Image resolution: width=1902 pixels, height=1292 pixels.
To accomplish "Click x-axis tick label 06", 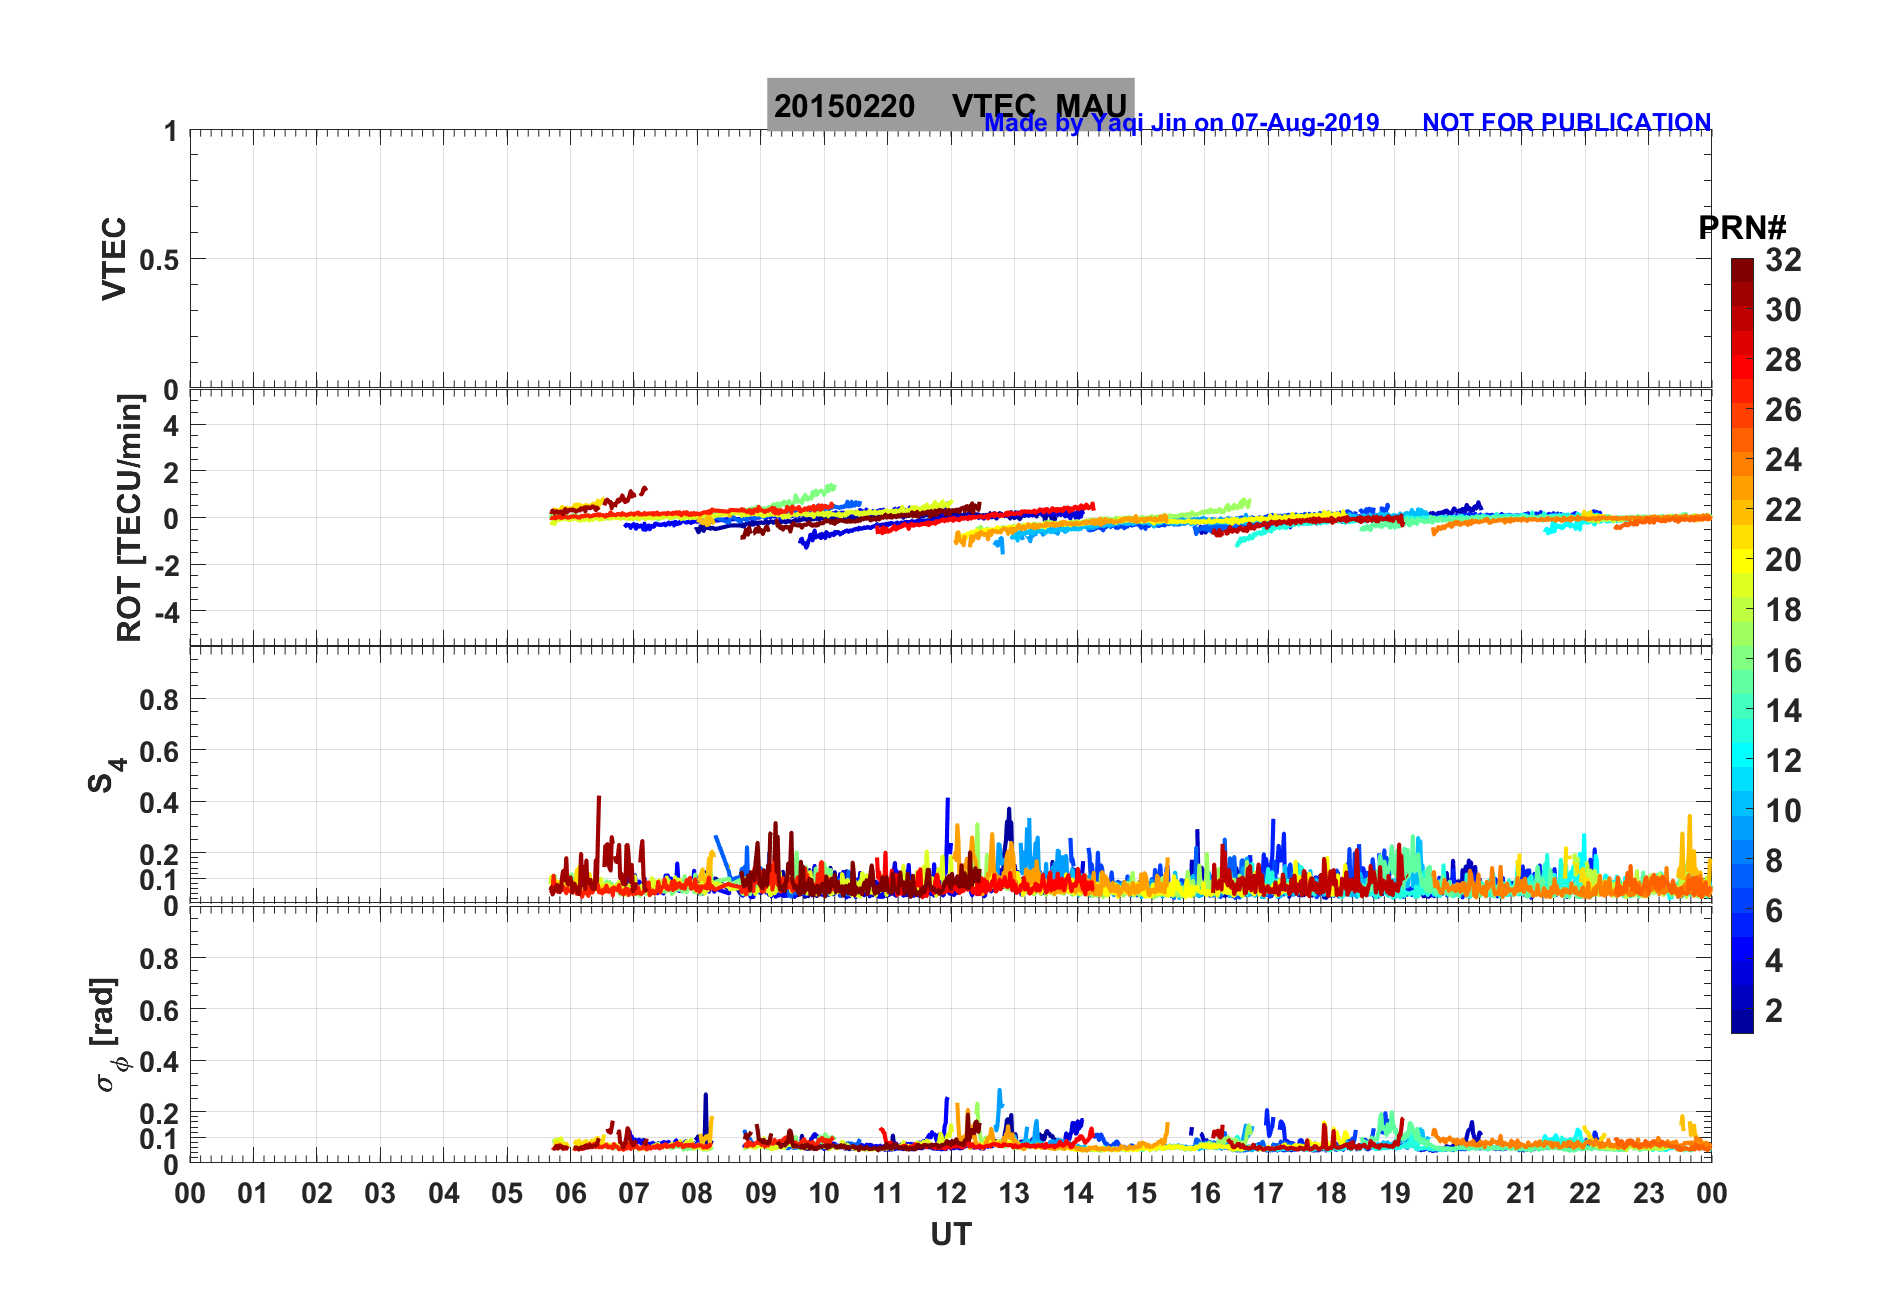I will point(570,1193).
